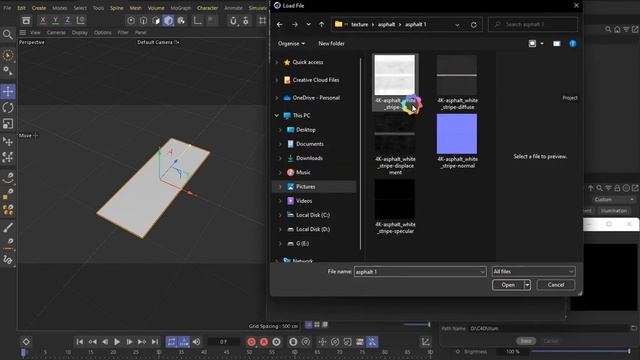Viewport: 640px width, 360px height.
Task: Select the Scale tool in left toolbar
Action: pyautogui.click(x=8, y=124)
